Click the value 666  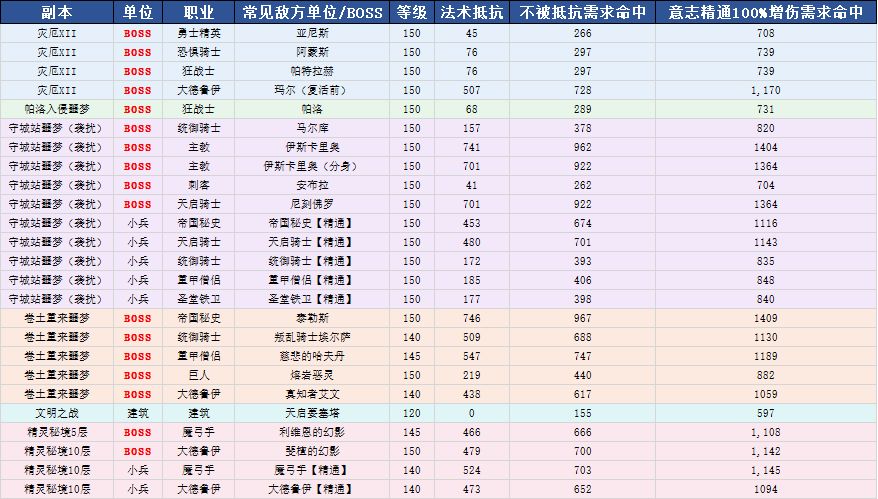pos(582,432)
